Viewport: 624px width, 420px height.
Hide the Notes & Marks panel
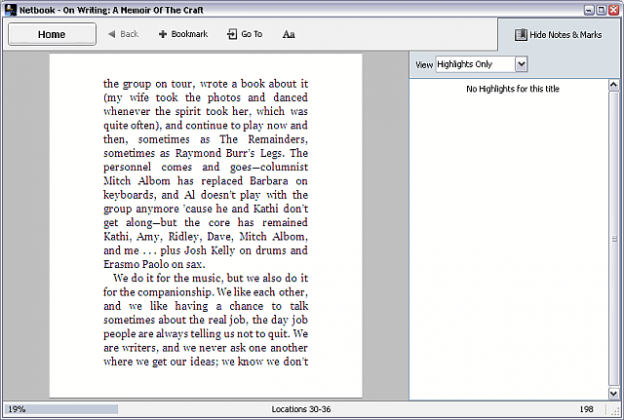pos(558,34)
